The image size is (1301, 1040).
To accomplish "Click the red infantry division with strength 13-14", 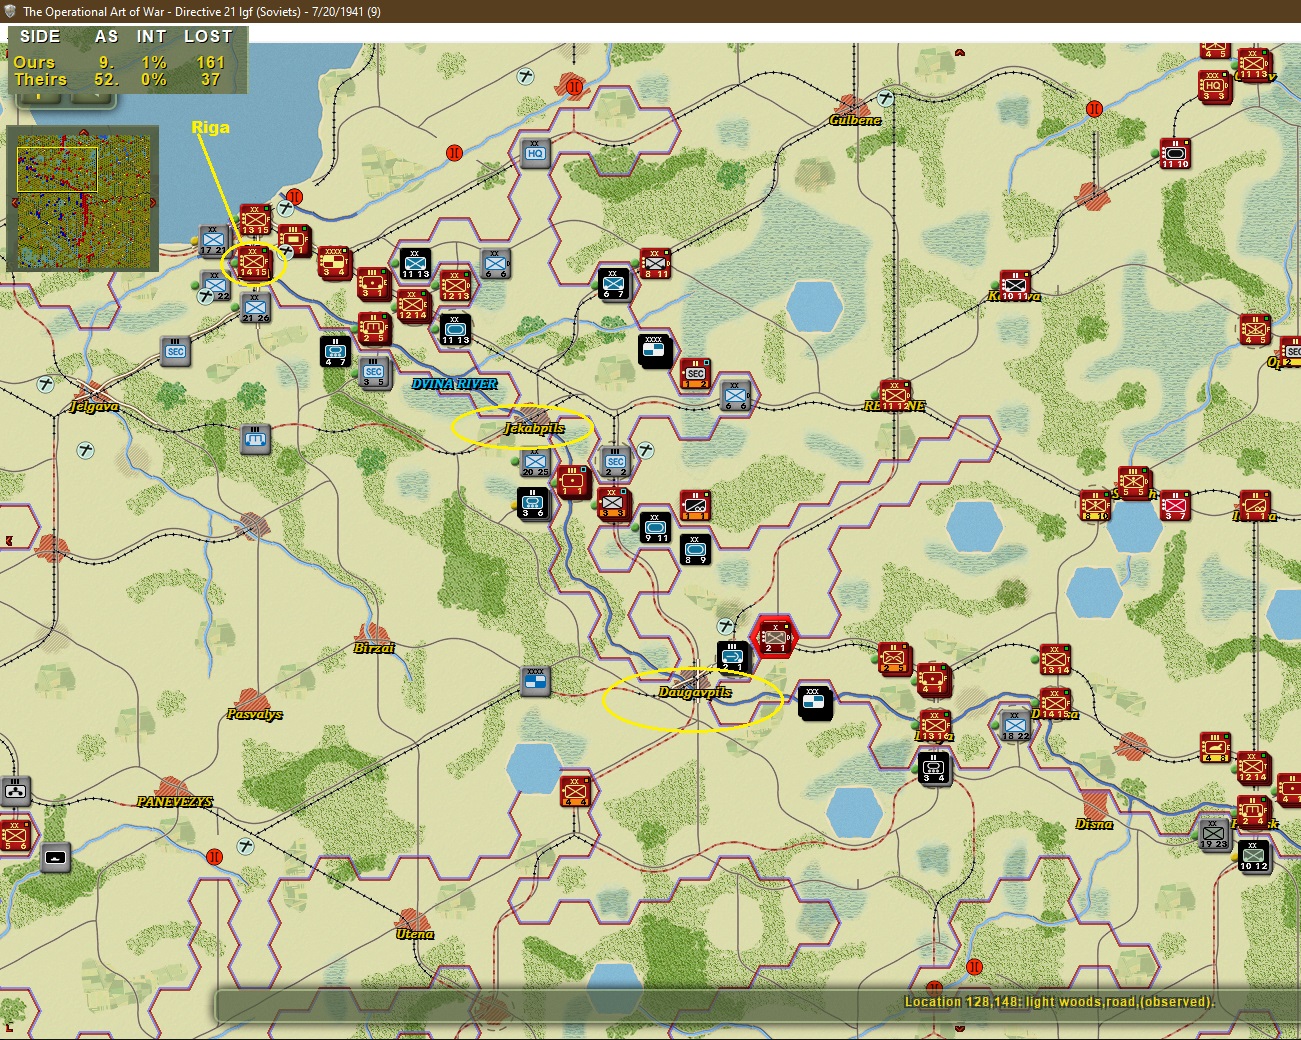I will (1055, 659).
